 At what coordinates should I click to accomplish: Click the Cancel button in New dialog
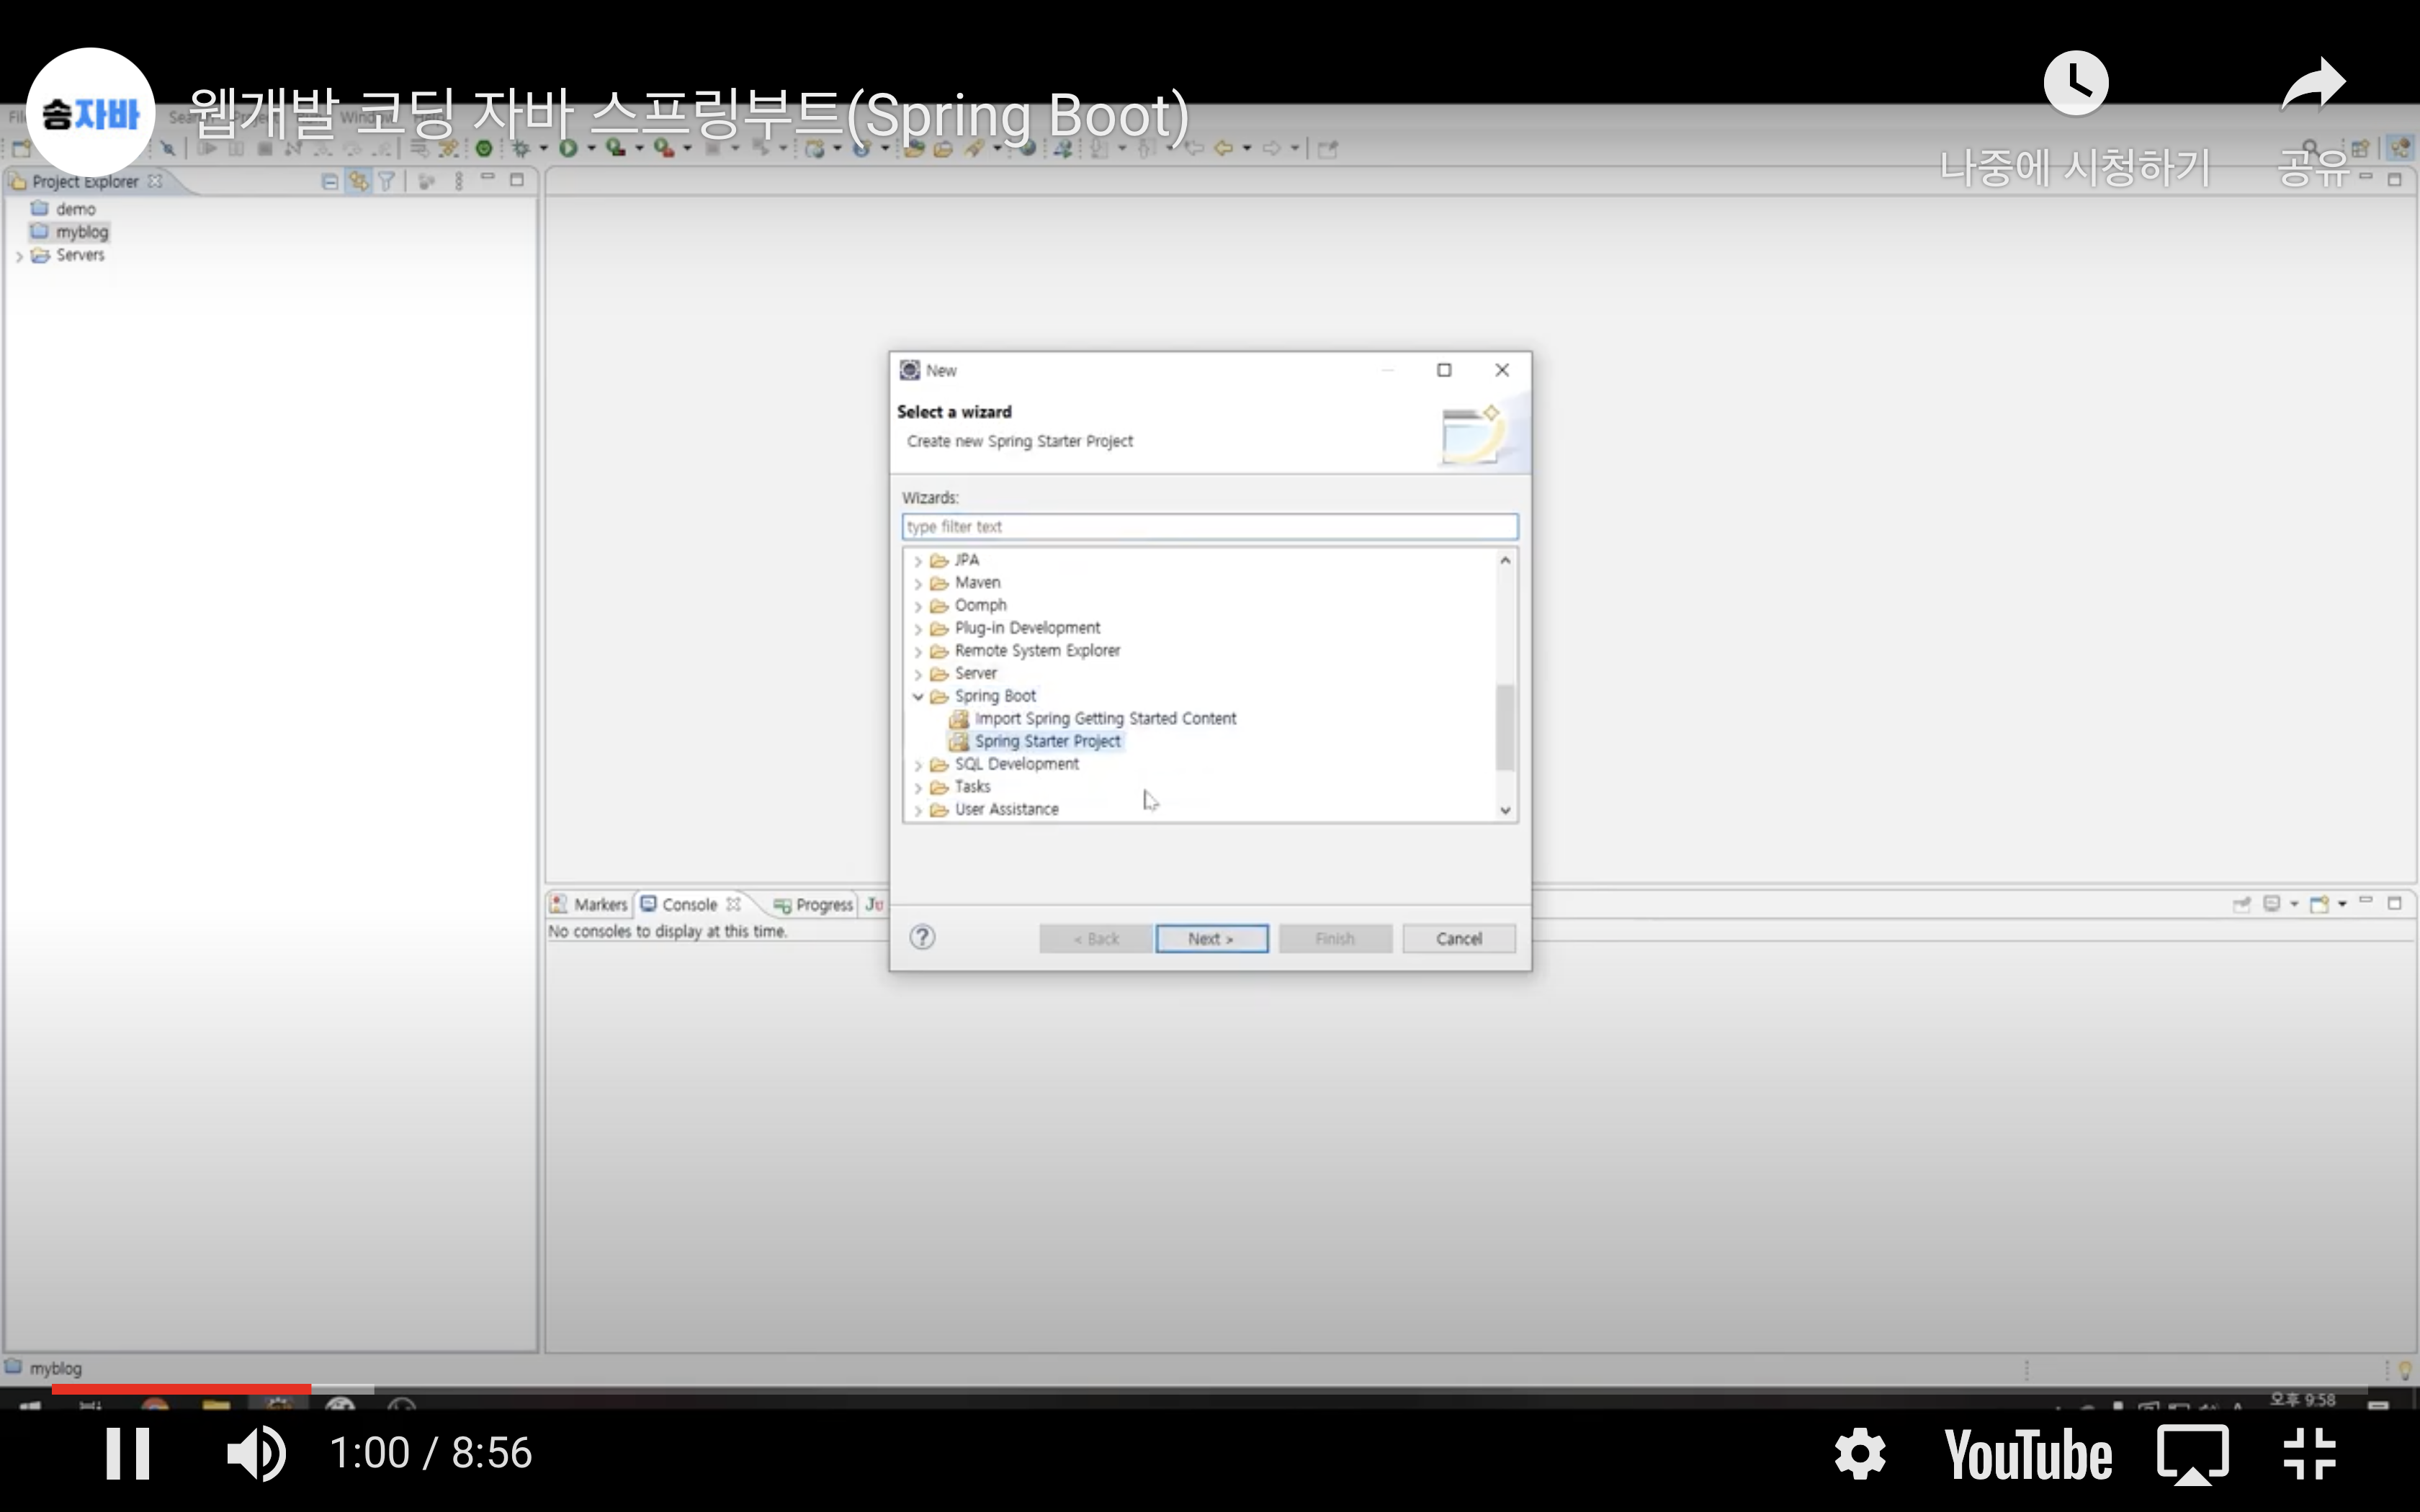[1458, 938]
